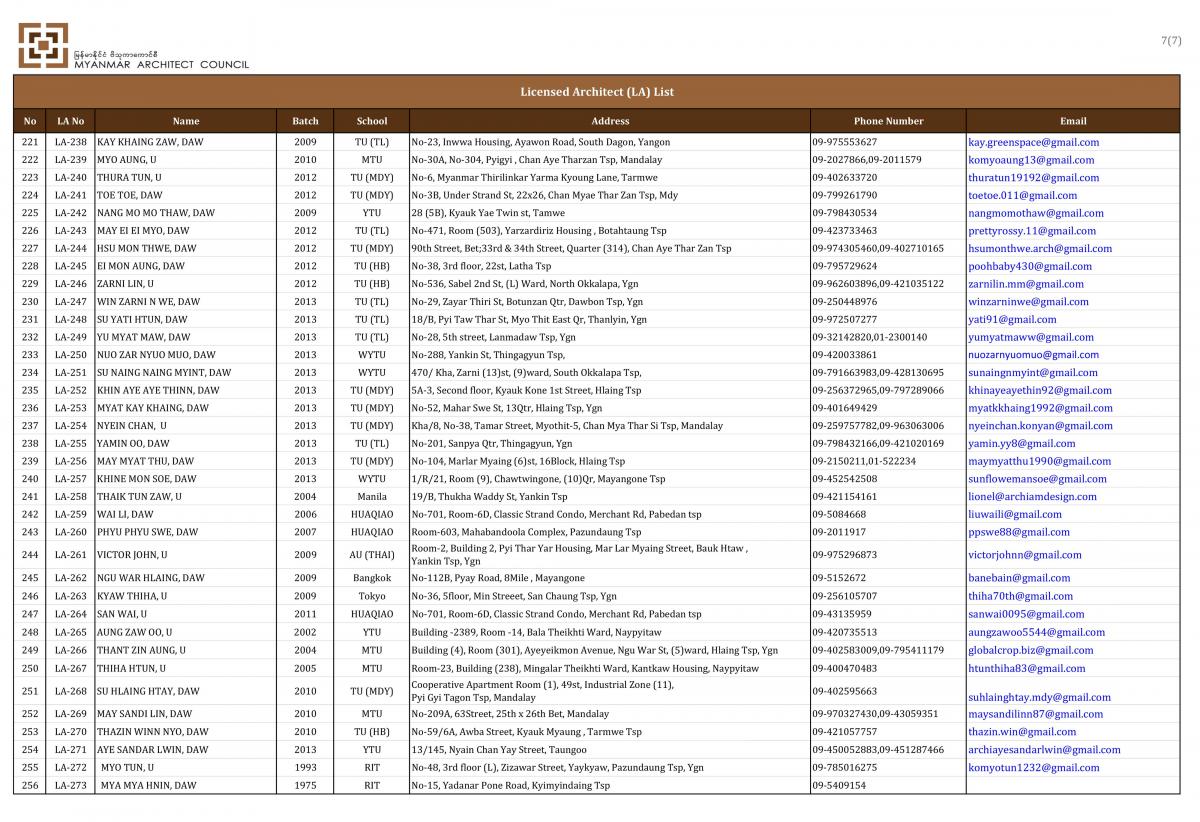Click email yati91@gmail.com
This screenshot has width=1200, height=822.
(x=1012, y=320)
